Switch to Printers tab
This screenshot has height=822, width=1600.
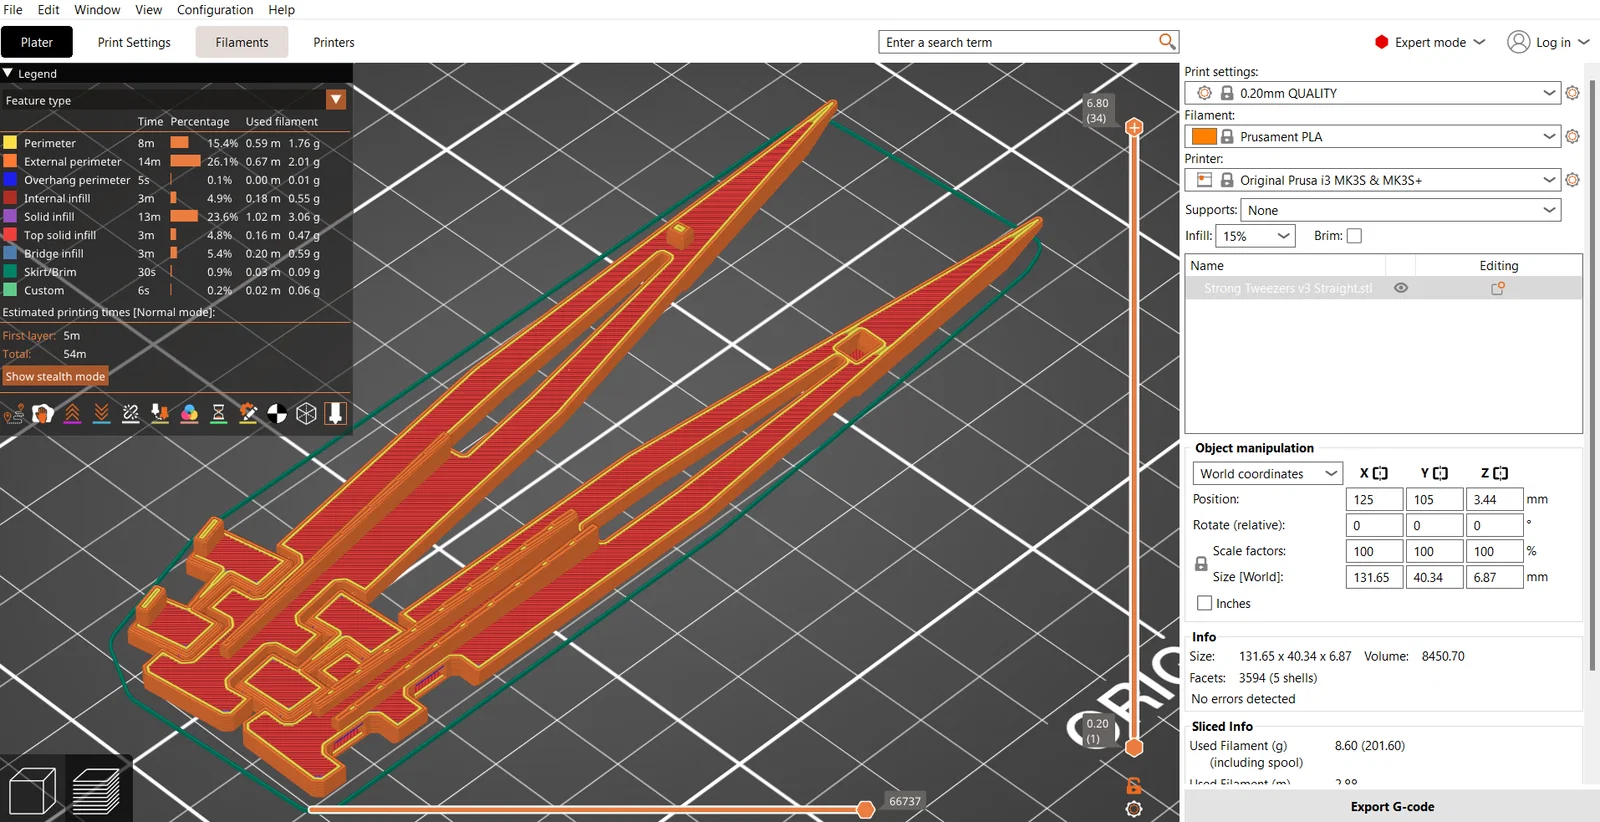point(334,42)
